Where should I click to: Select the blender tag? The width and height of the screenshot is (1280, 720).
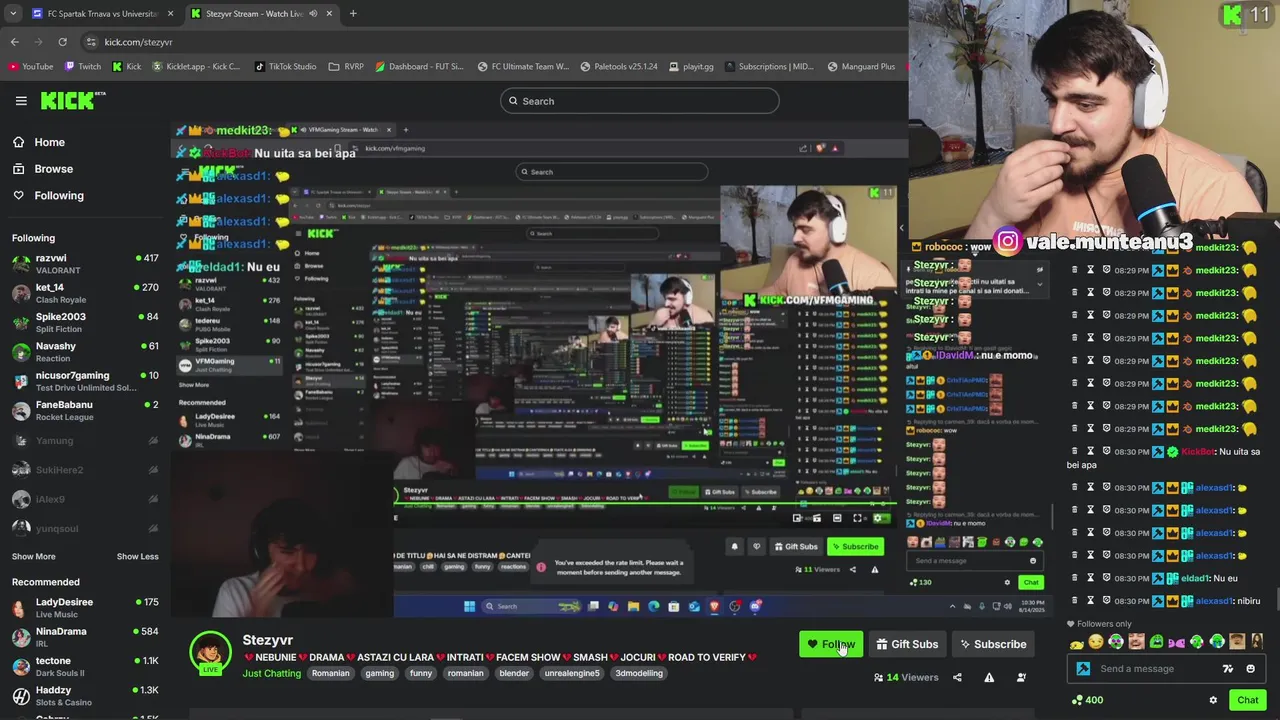(514, 674)
